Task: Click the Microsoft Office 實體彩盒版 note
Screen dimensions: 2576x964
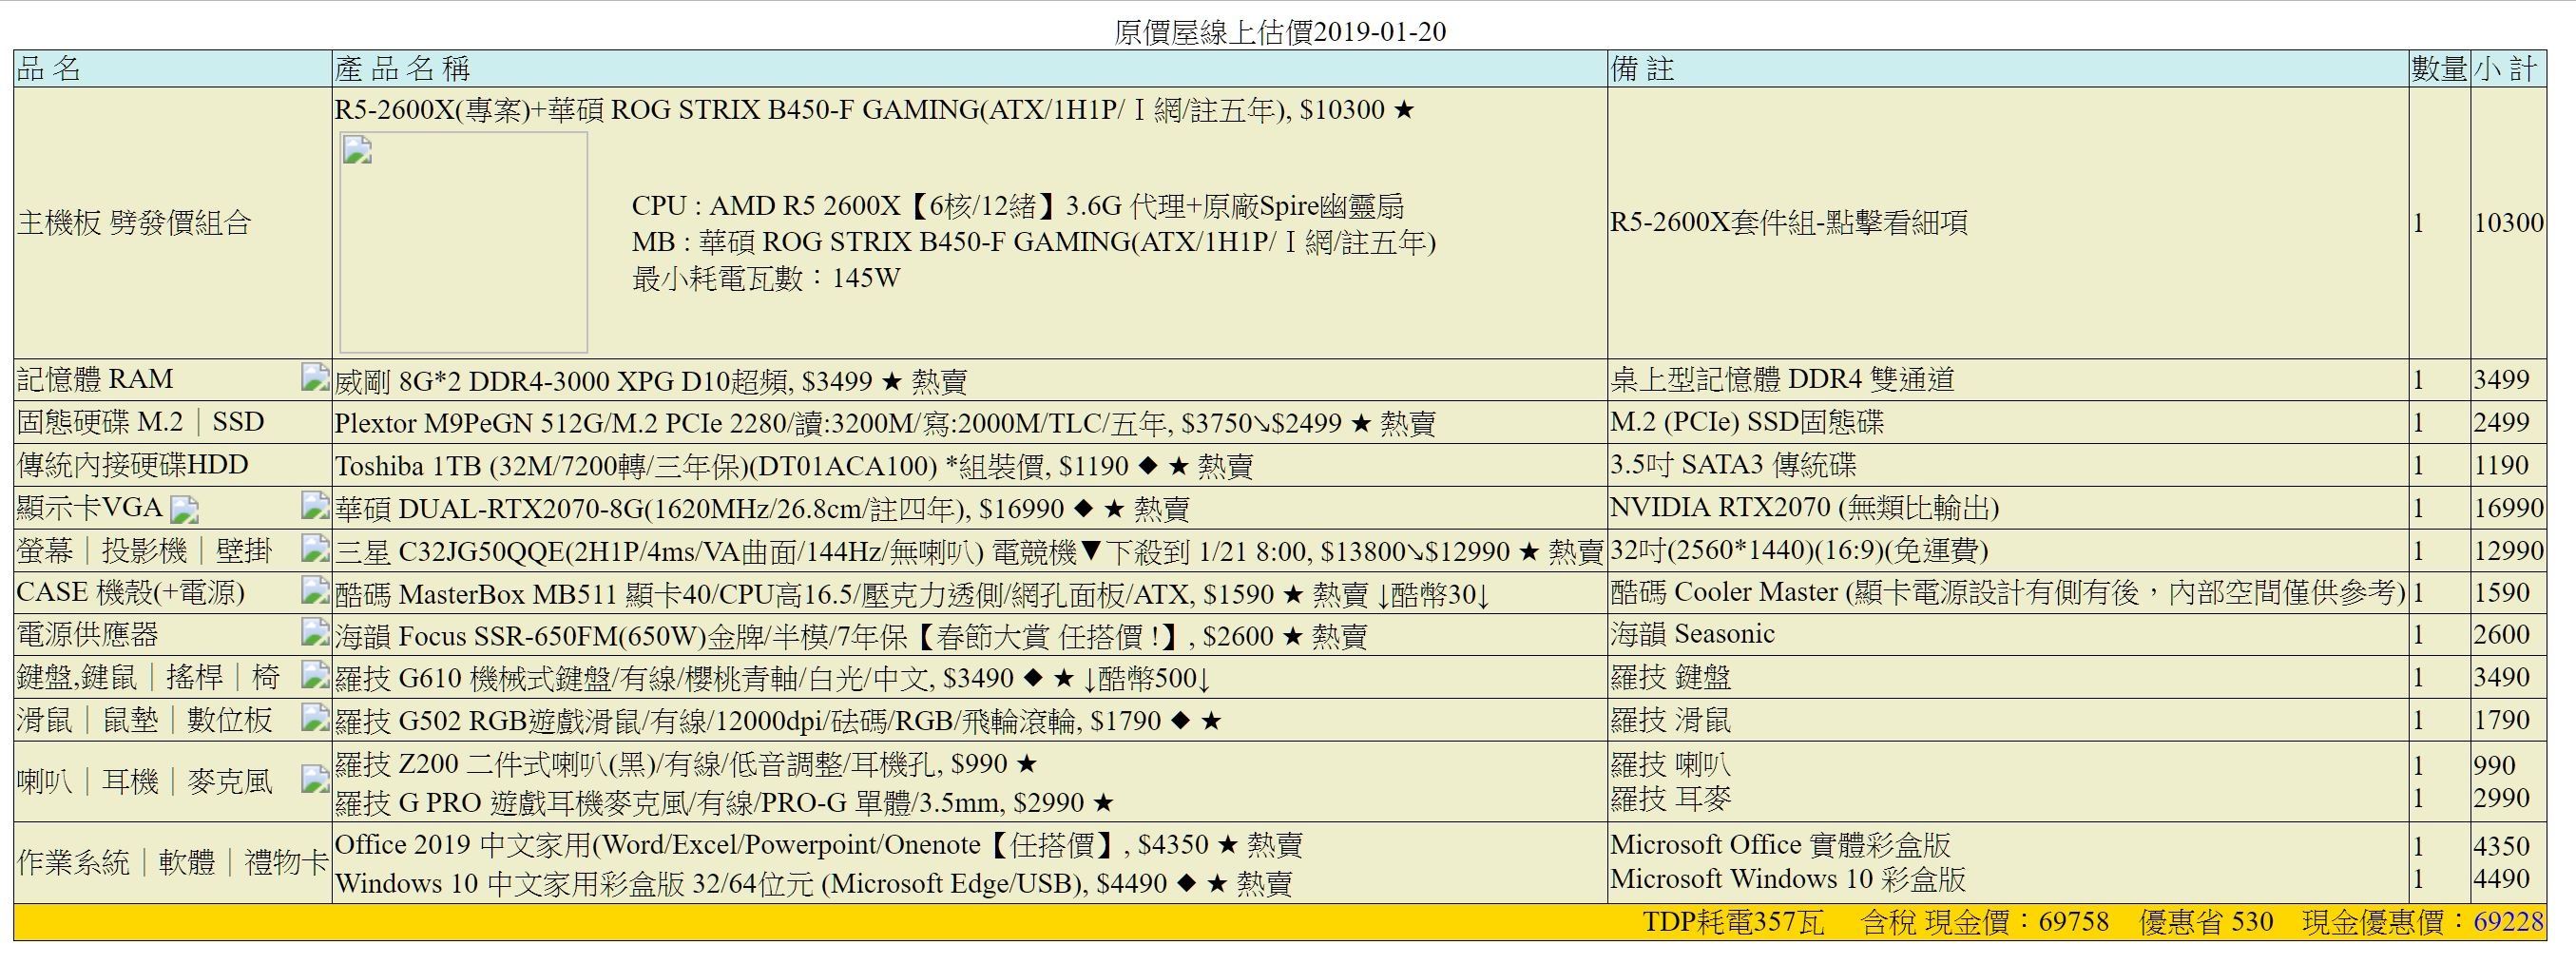Action: pos(1780,845)
